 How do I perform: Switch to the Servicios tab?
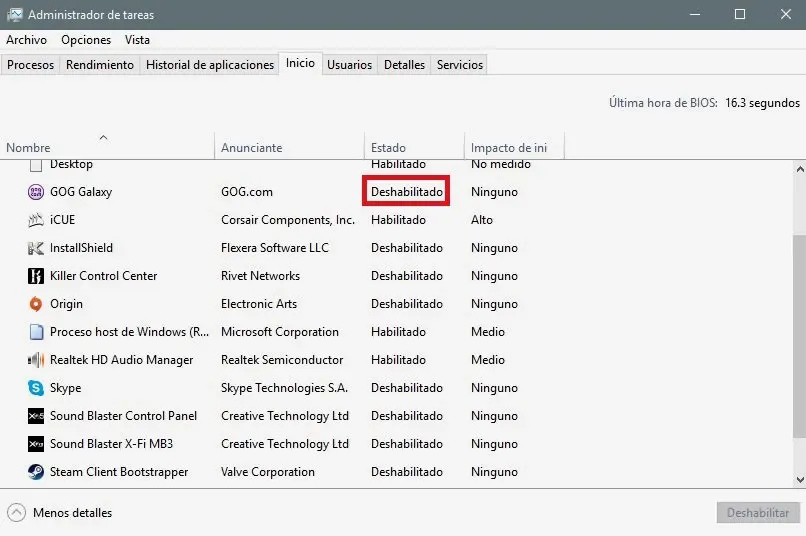click(460, 65)
